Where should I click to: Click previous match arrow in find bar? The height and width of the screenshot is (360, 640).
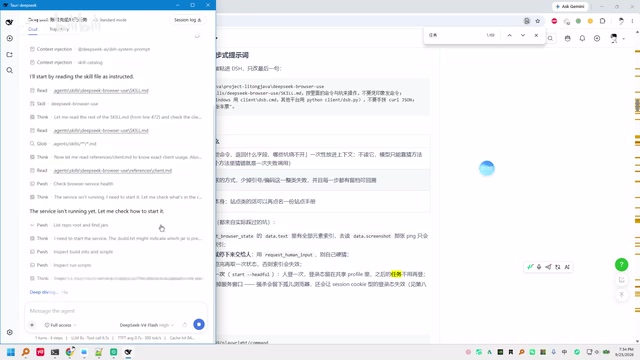[x=509, y=36]
